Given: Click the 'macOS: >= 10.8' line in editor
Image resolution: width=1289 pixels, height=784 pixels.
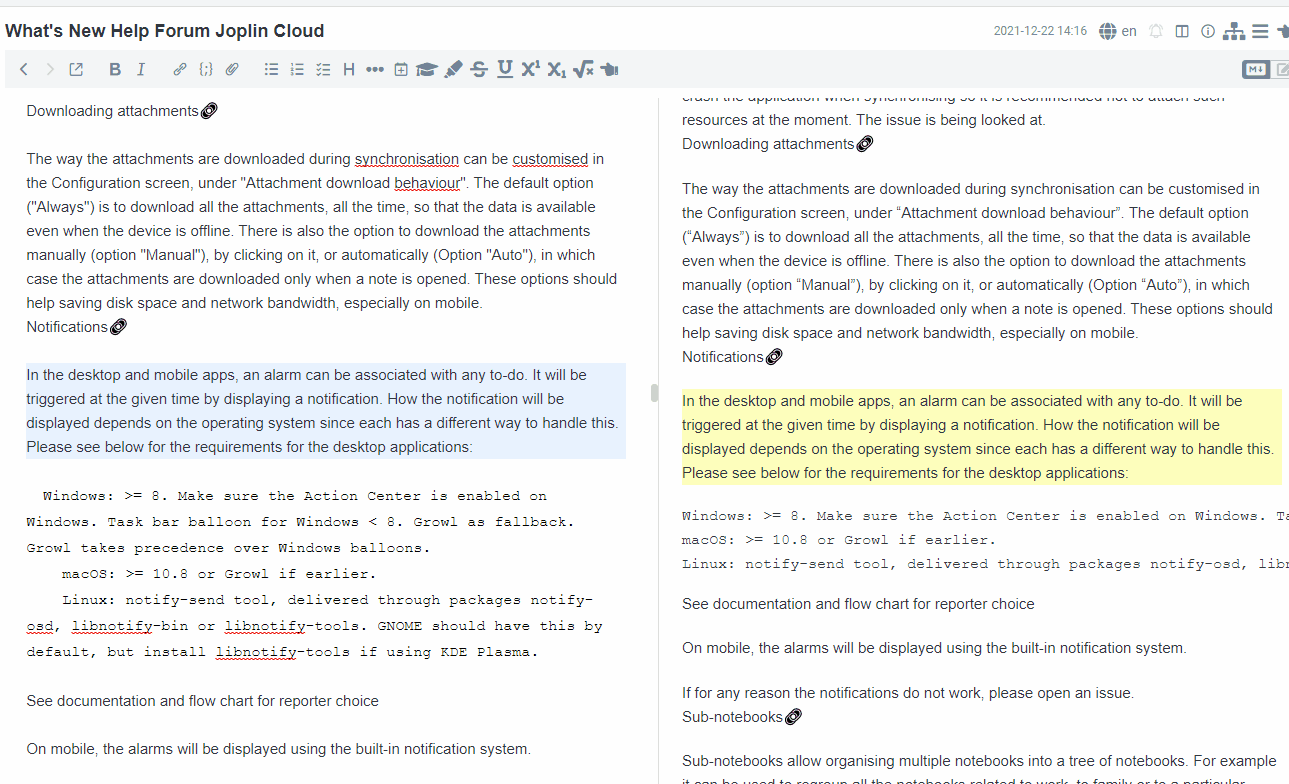Looking at the screenshot, I should pos(219,574).
